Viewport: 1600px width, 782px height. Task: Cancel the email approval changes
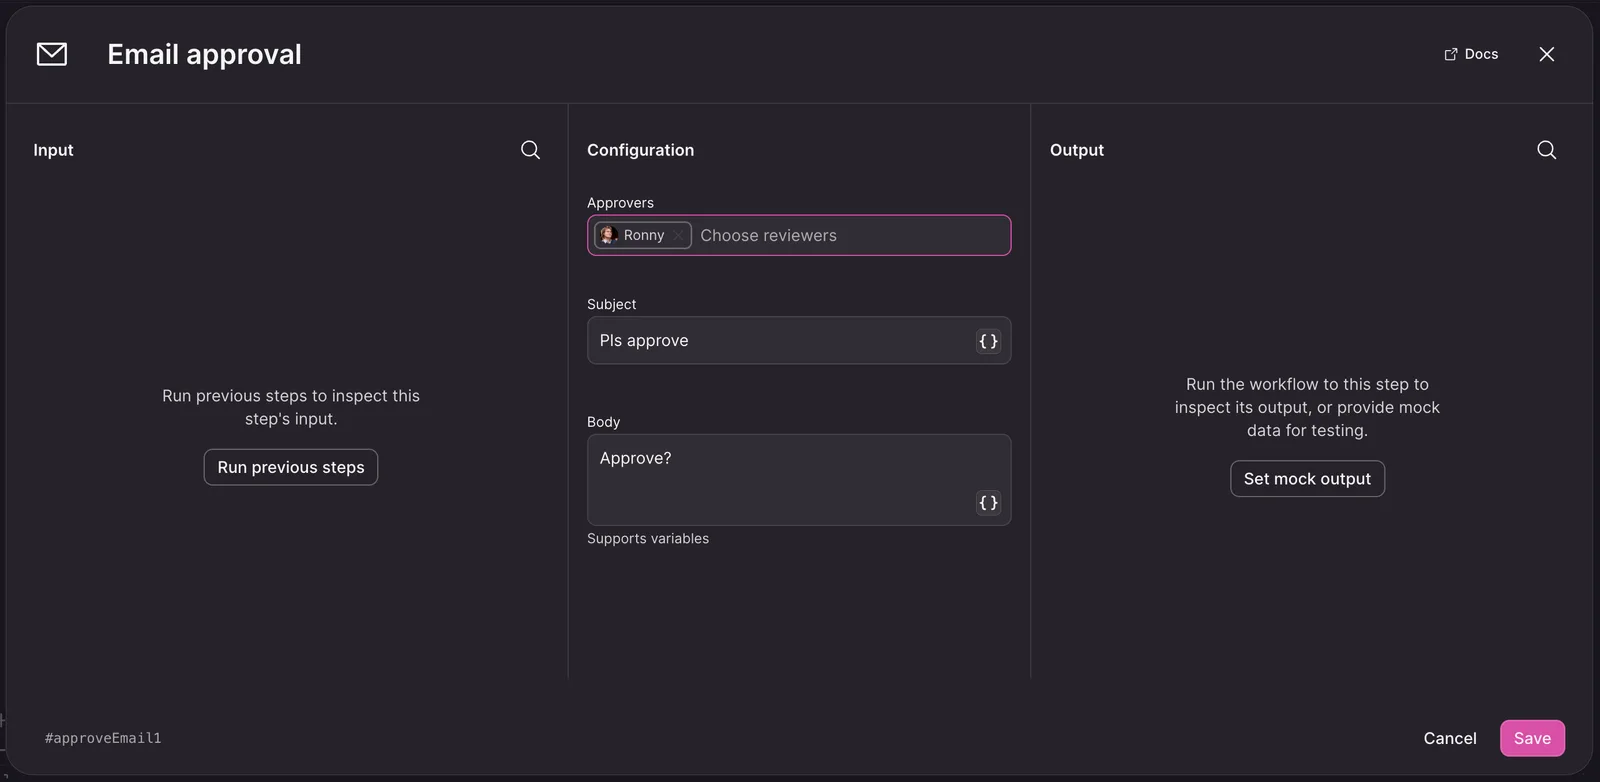coord(1450,738)
